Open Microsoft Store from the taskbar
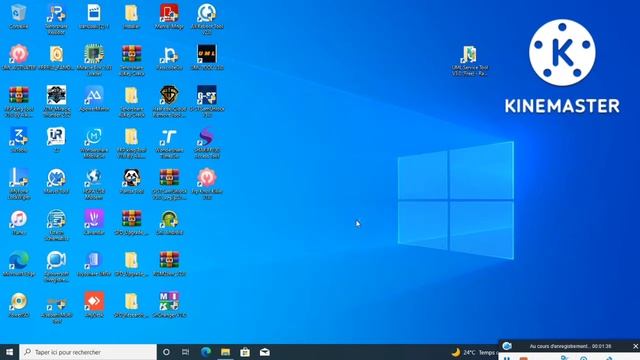This screenshot has height=360, width=640. point(245,352)
